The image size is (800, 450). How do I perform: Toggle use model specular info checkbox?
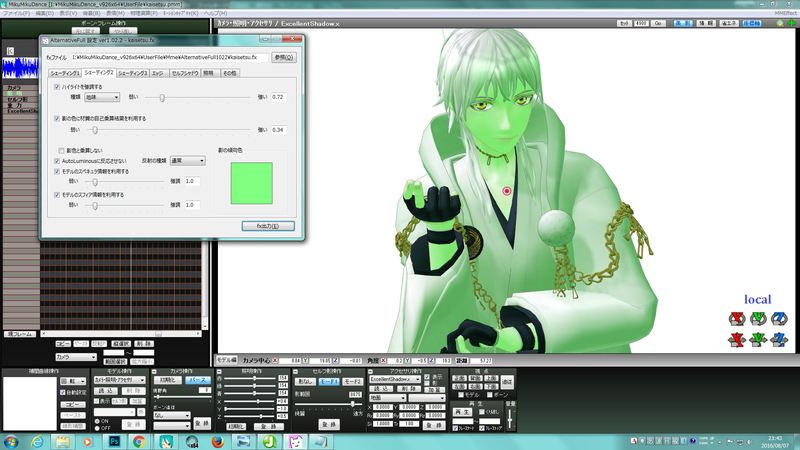click(57, 171)
